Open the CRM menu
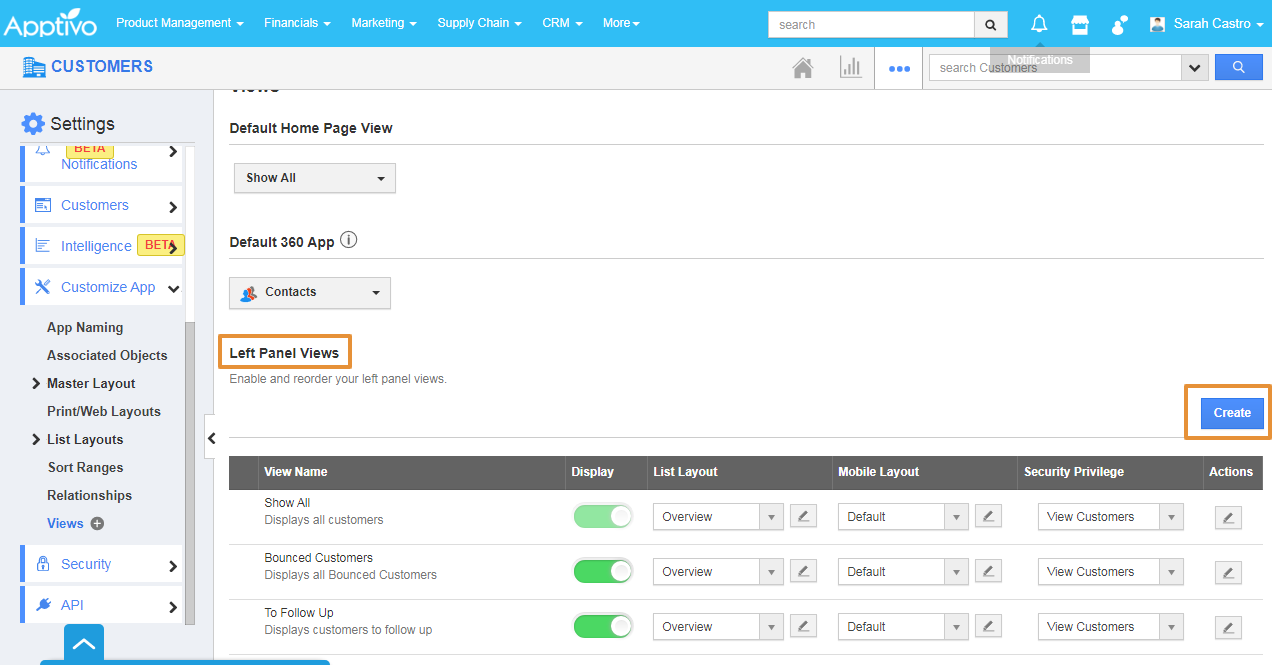Screen dimensions: 1272x665 click(562, 23)
